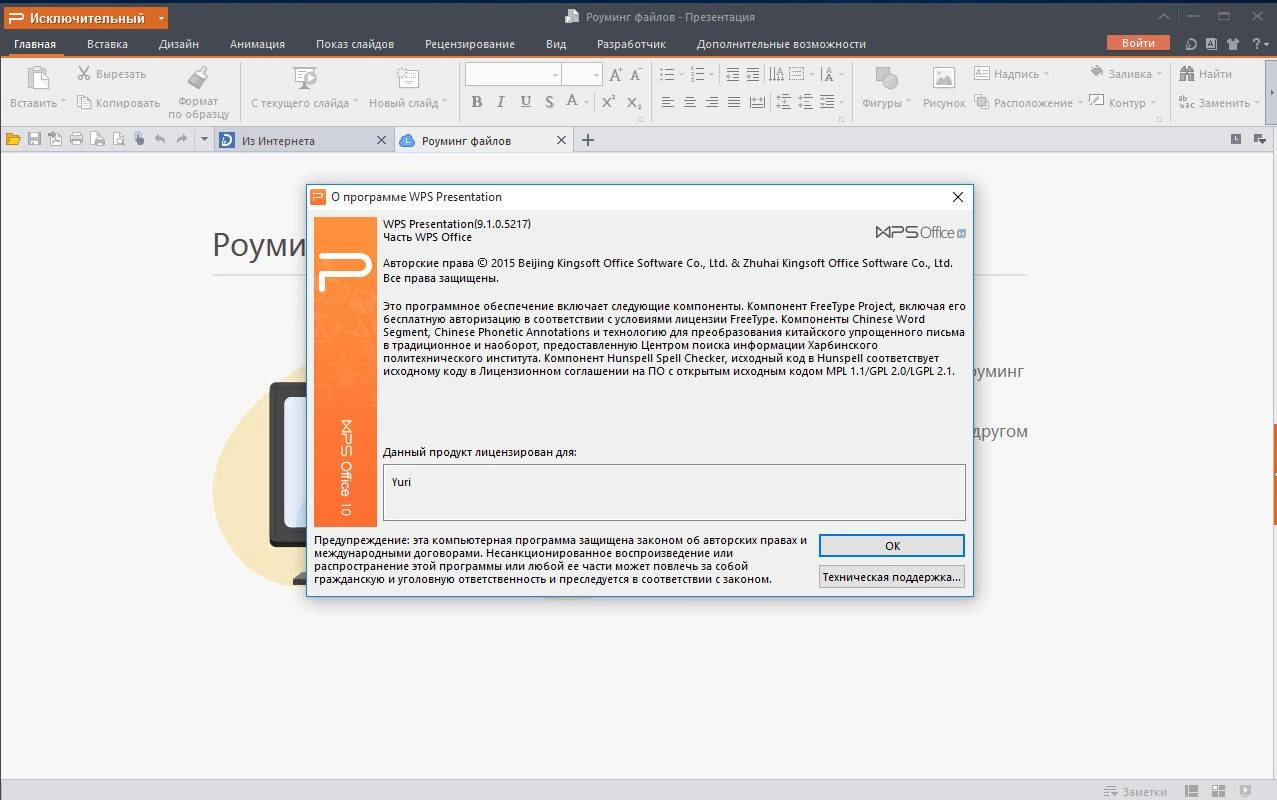The height and width of the screenshot is (800, 1277).
Task: Expand the New Slide dropdown arrow
Action: [444, 103]
